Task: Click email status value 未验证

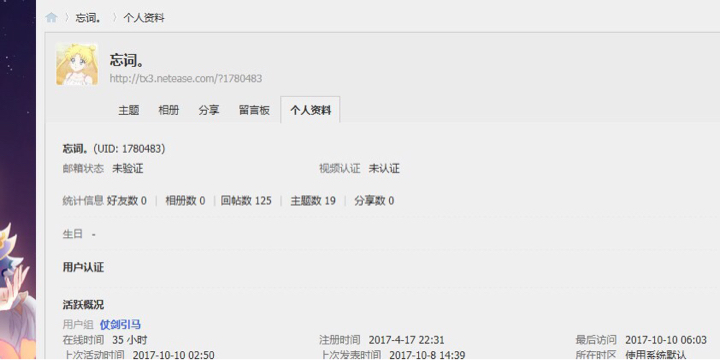Action: [128, 169]
